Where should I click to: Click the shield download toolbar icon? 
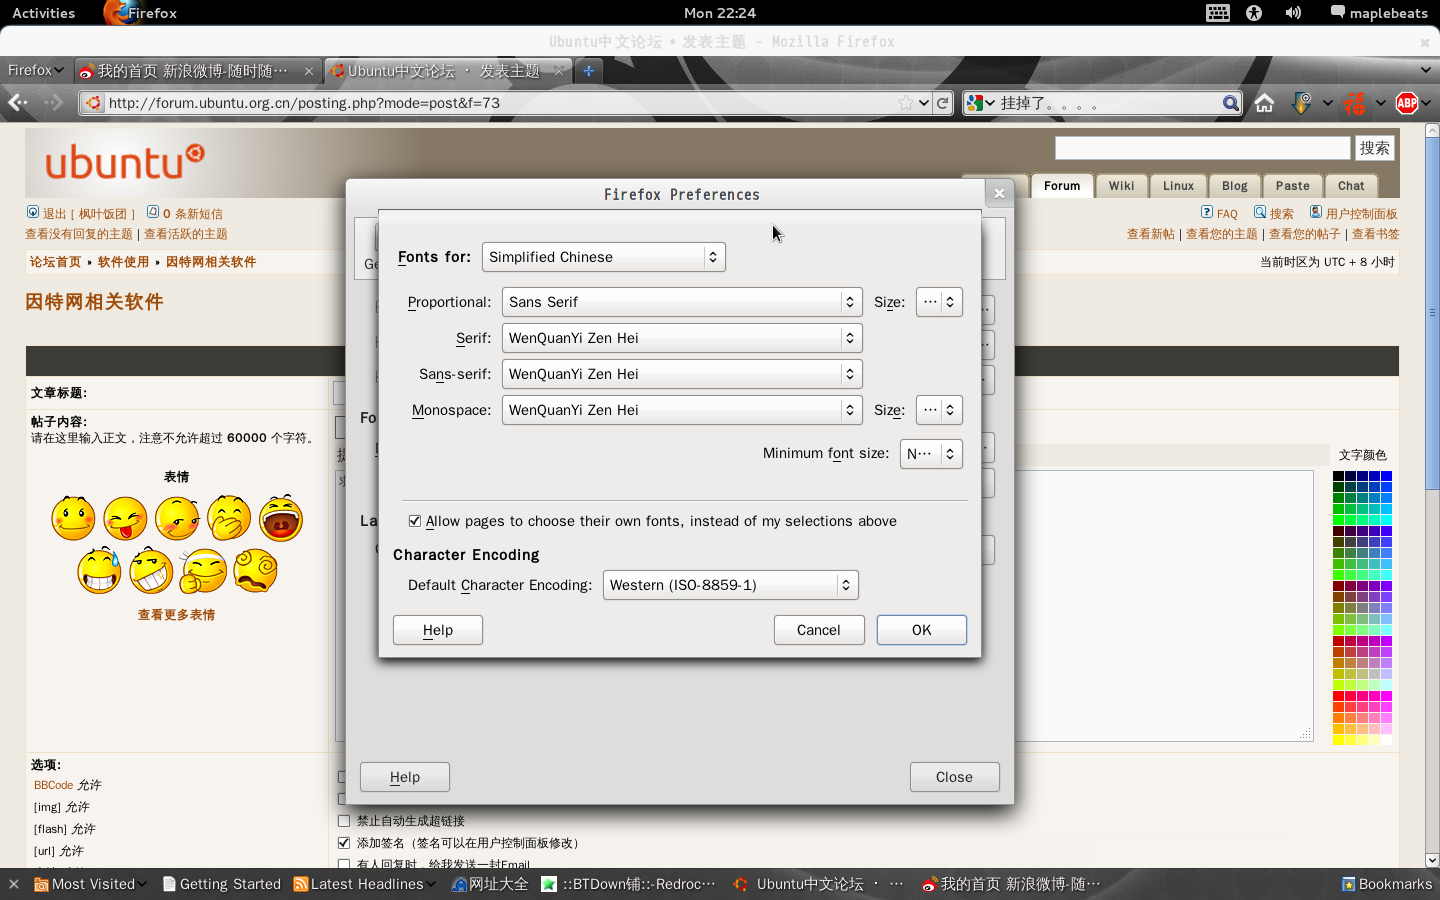click(x=1301, y=103)
